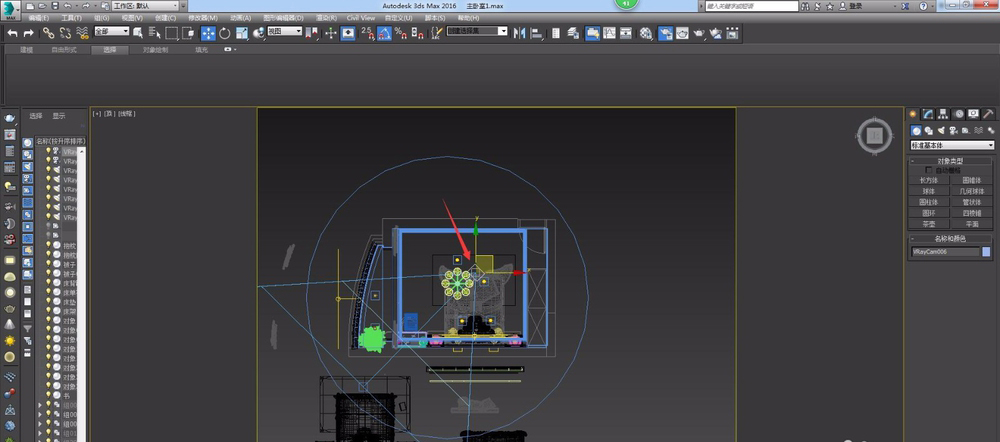Click the Align tool icon
Image resolution: width=1000 pixels, height=442 pixels.
(x=536, y=33)
